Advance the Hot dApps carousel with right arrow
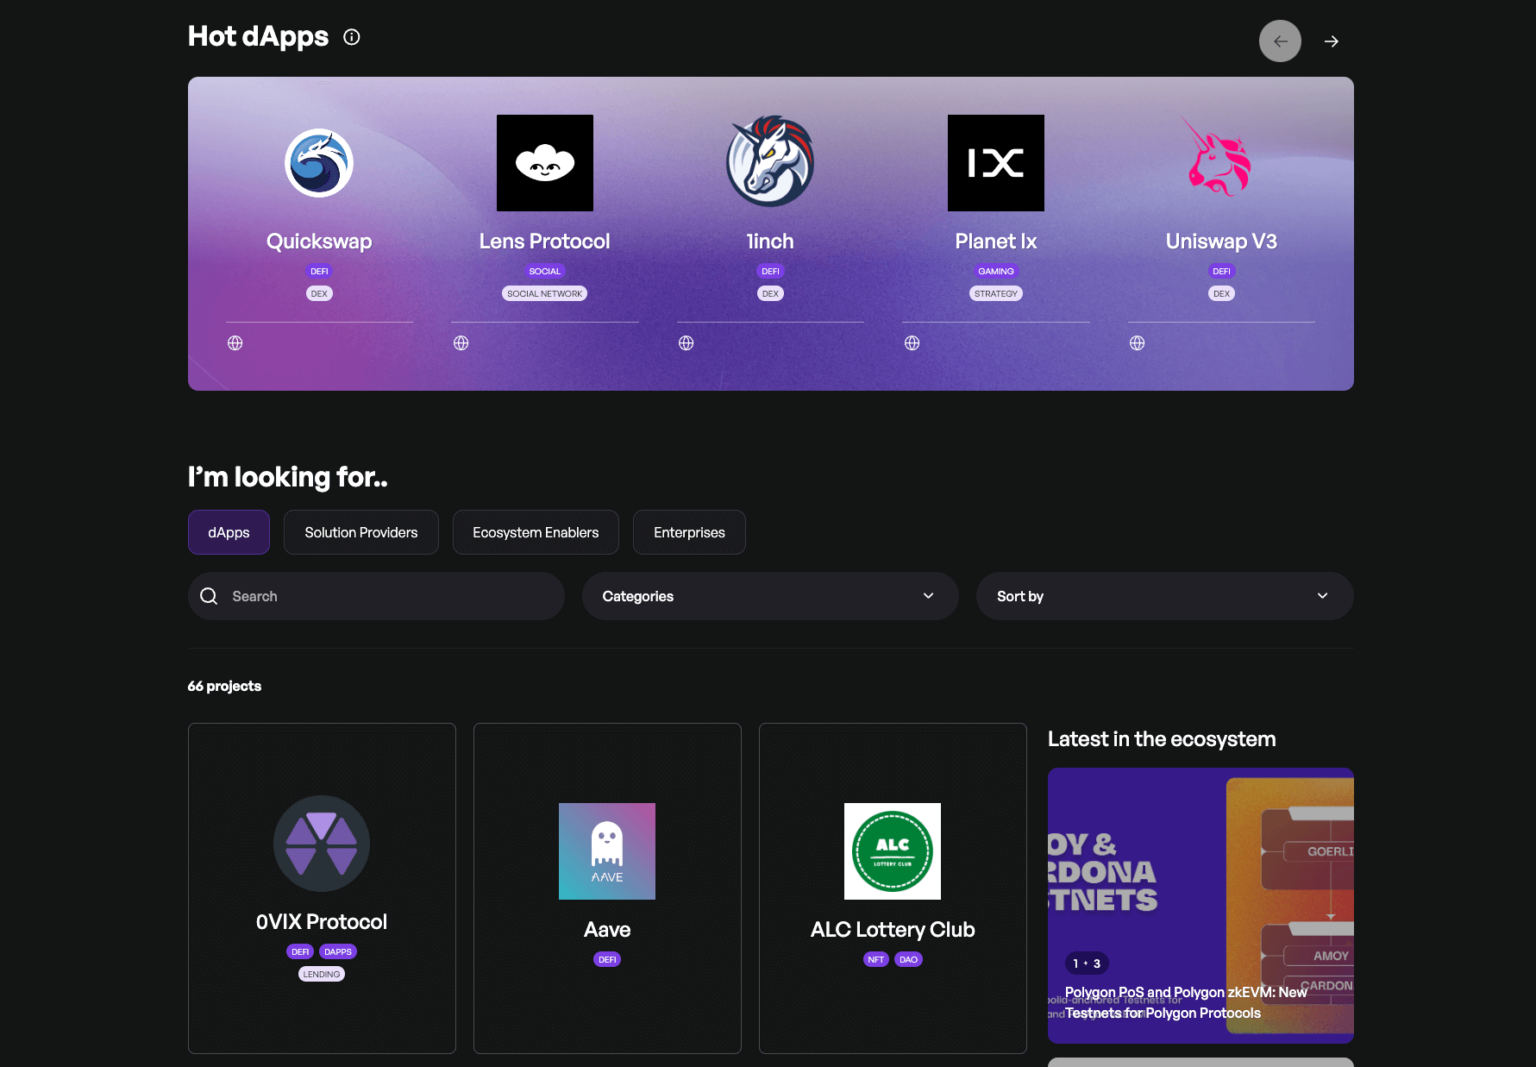The width and height of the screenshot is (1536, 1067). 1331,41
